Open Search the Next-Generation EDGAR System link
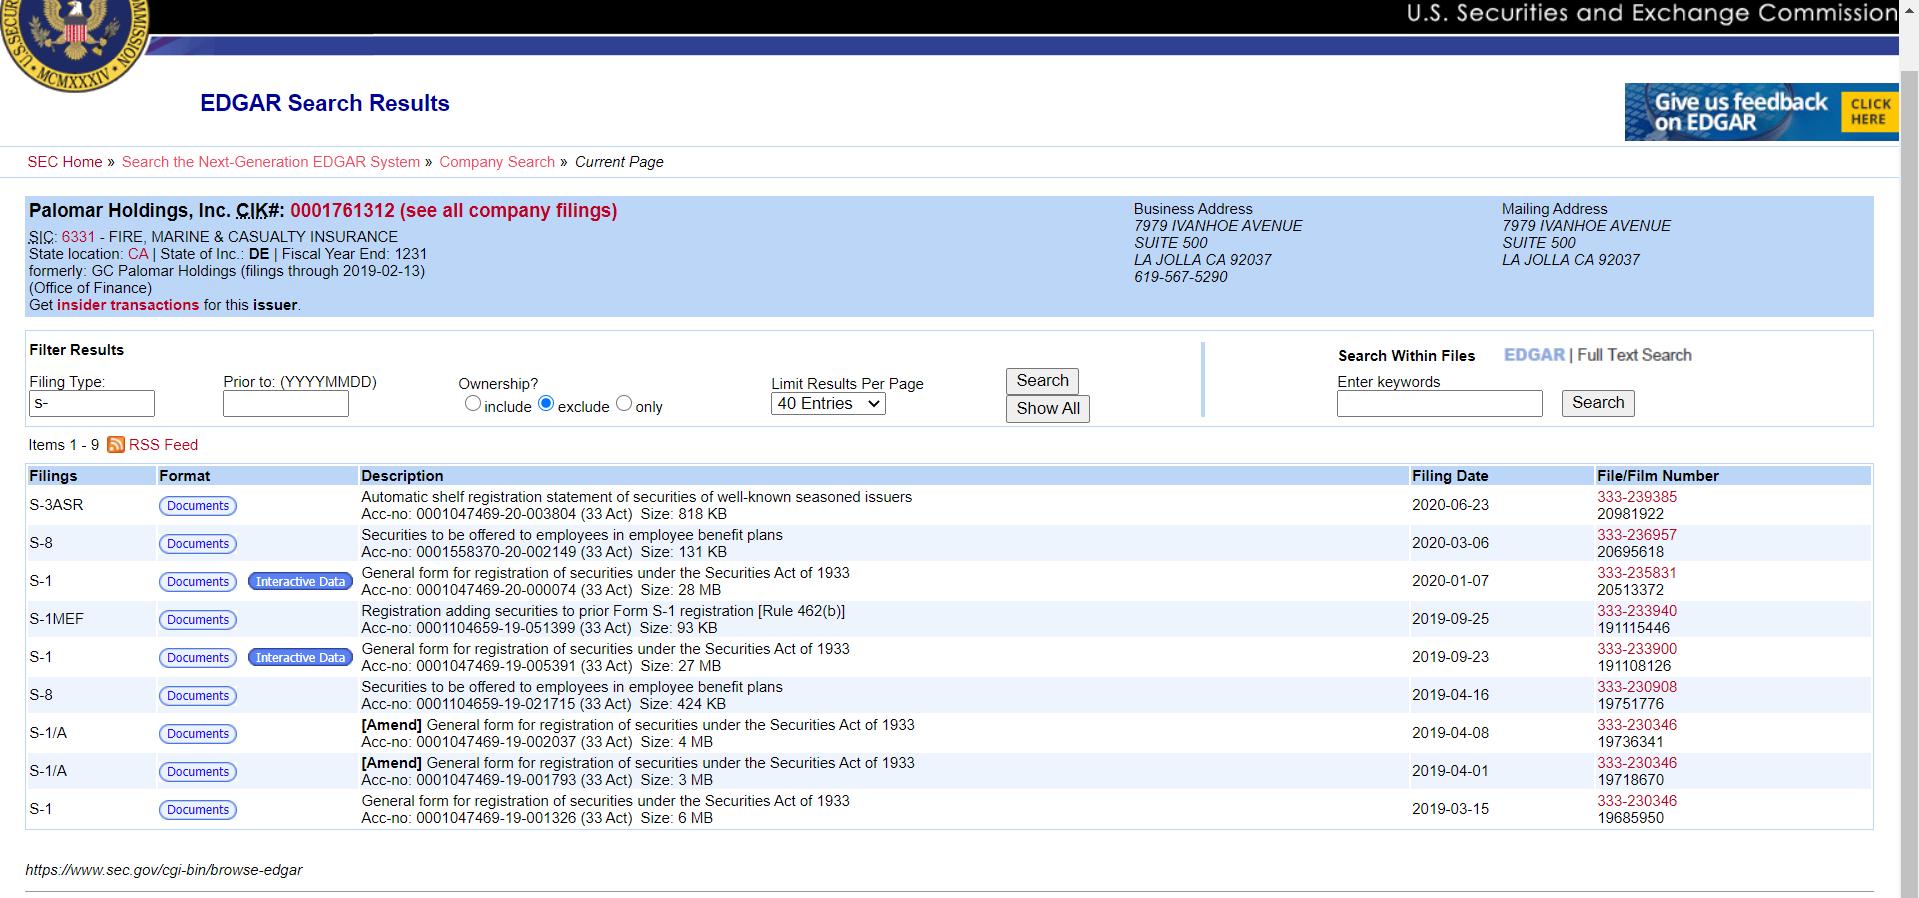1919x898 pixels. click(x=271, y=162)
